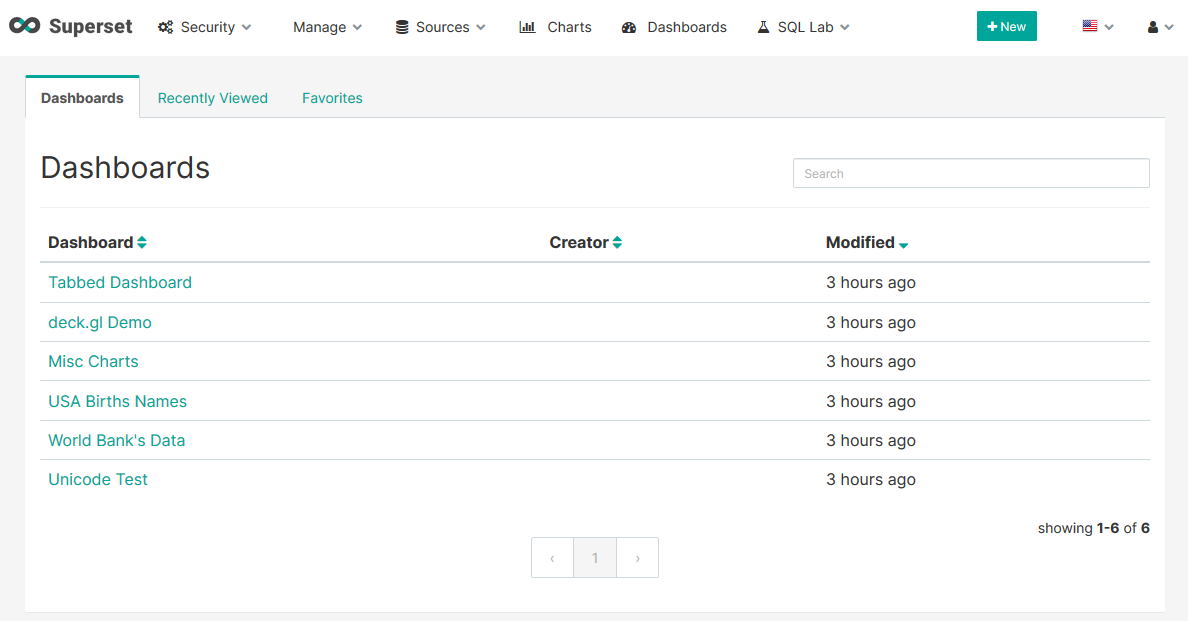
Task: Open the user profile icon menu
Action: pos(1160,27)
